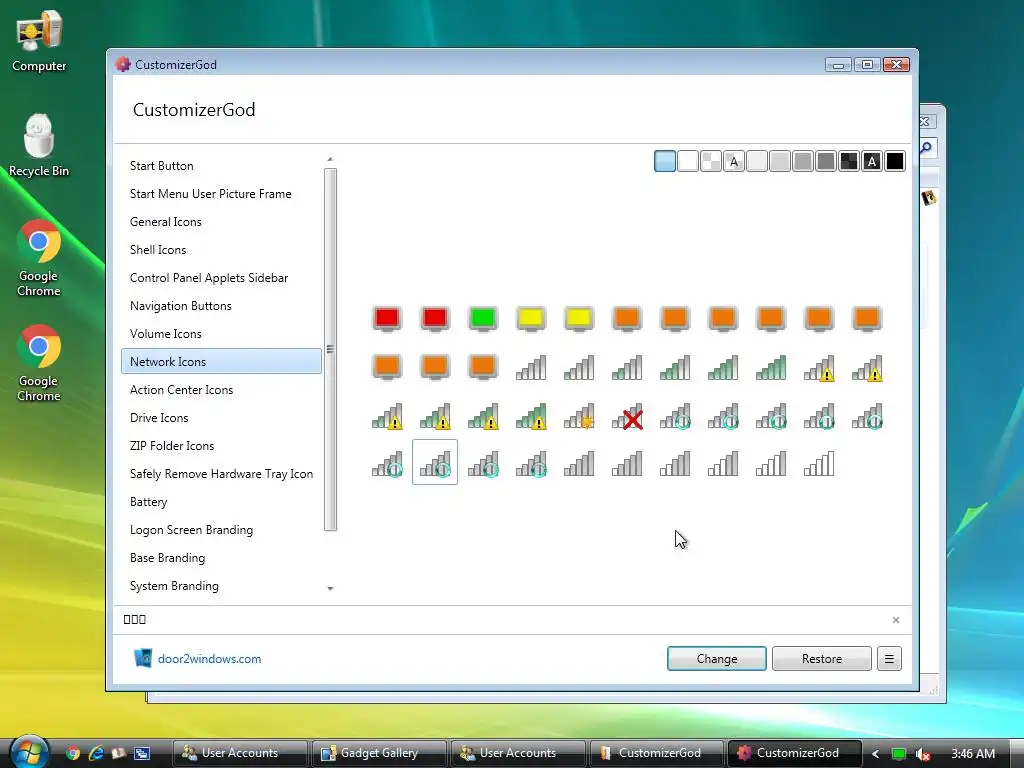1024x768 pixels.
Task: Open the Battery category
Action: [x=221, y=502]
